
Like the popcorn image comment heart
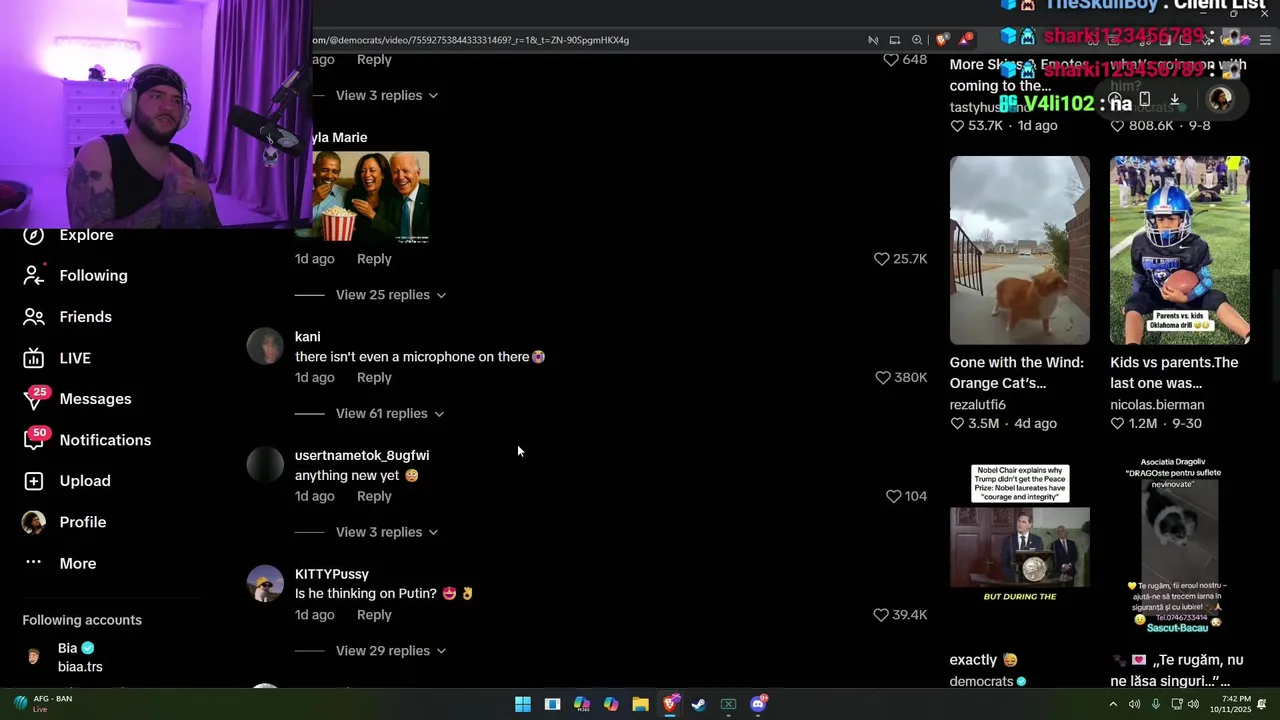click(x=881, y=259)
